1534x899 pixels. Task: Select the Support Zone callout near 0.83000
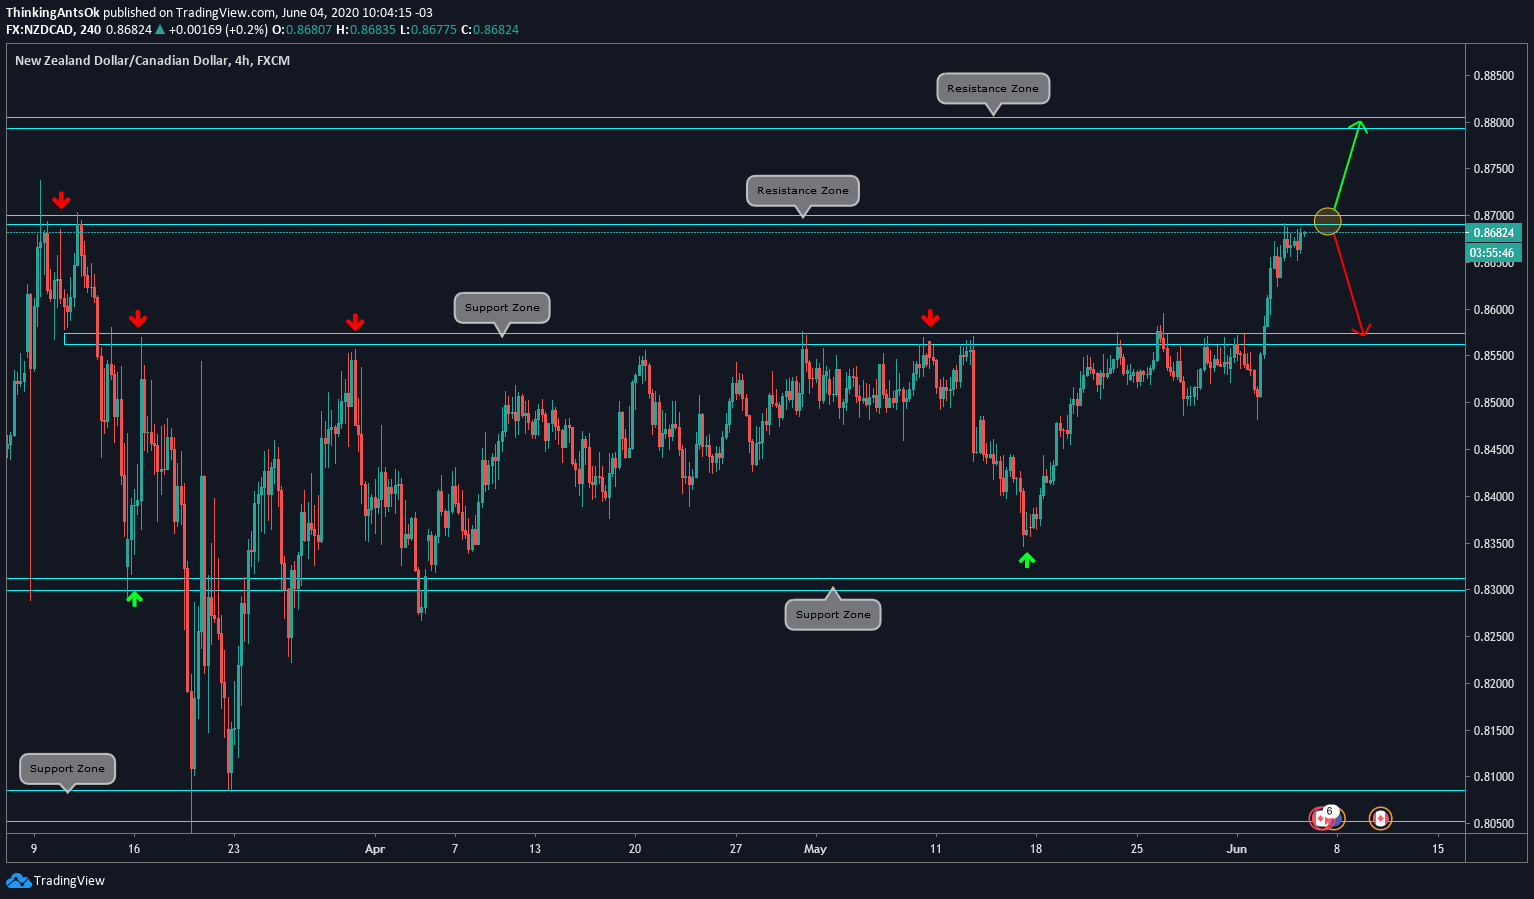click(x=833, y=614)
